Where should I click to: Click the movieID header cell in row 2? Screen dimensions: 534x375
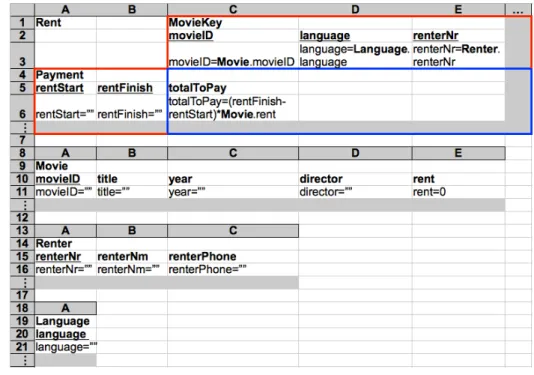click(x=233, y=36)
